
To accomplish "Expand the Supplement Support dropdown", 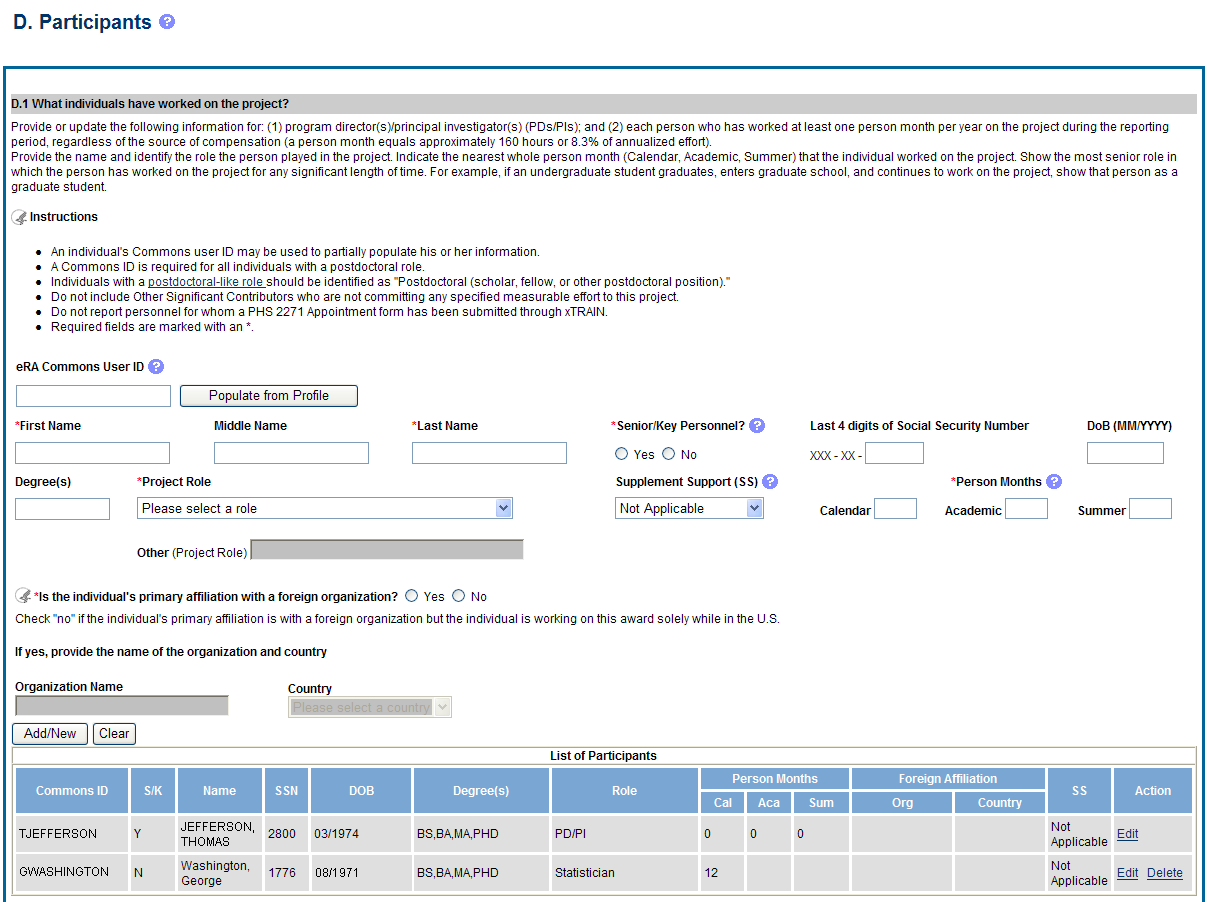I will point(689,509).
